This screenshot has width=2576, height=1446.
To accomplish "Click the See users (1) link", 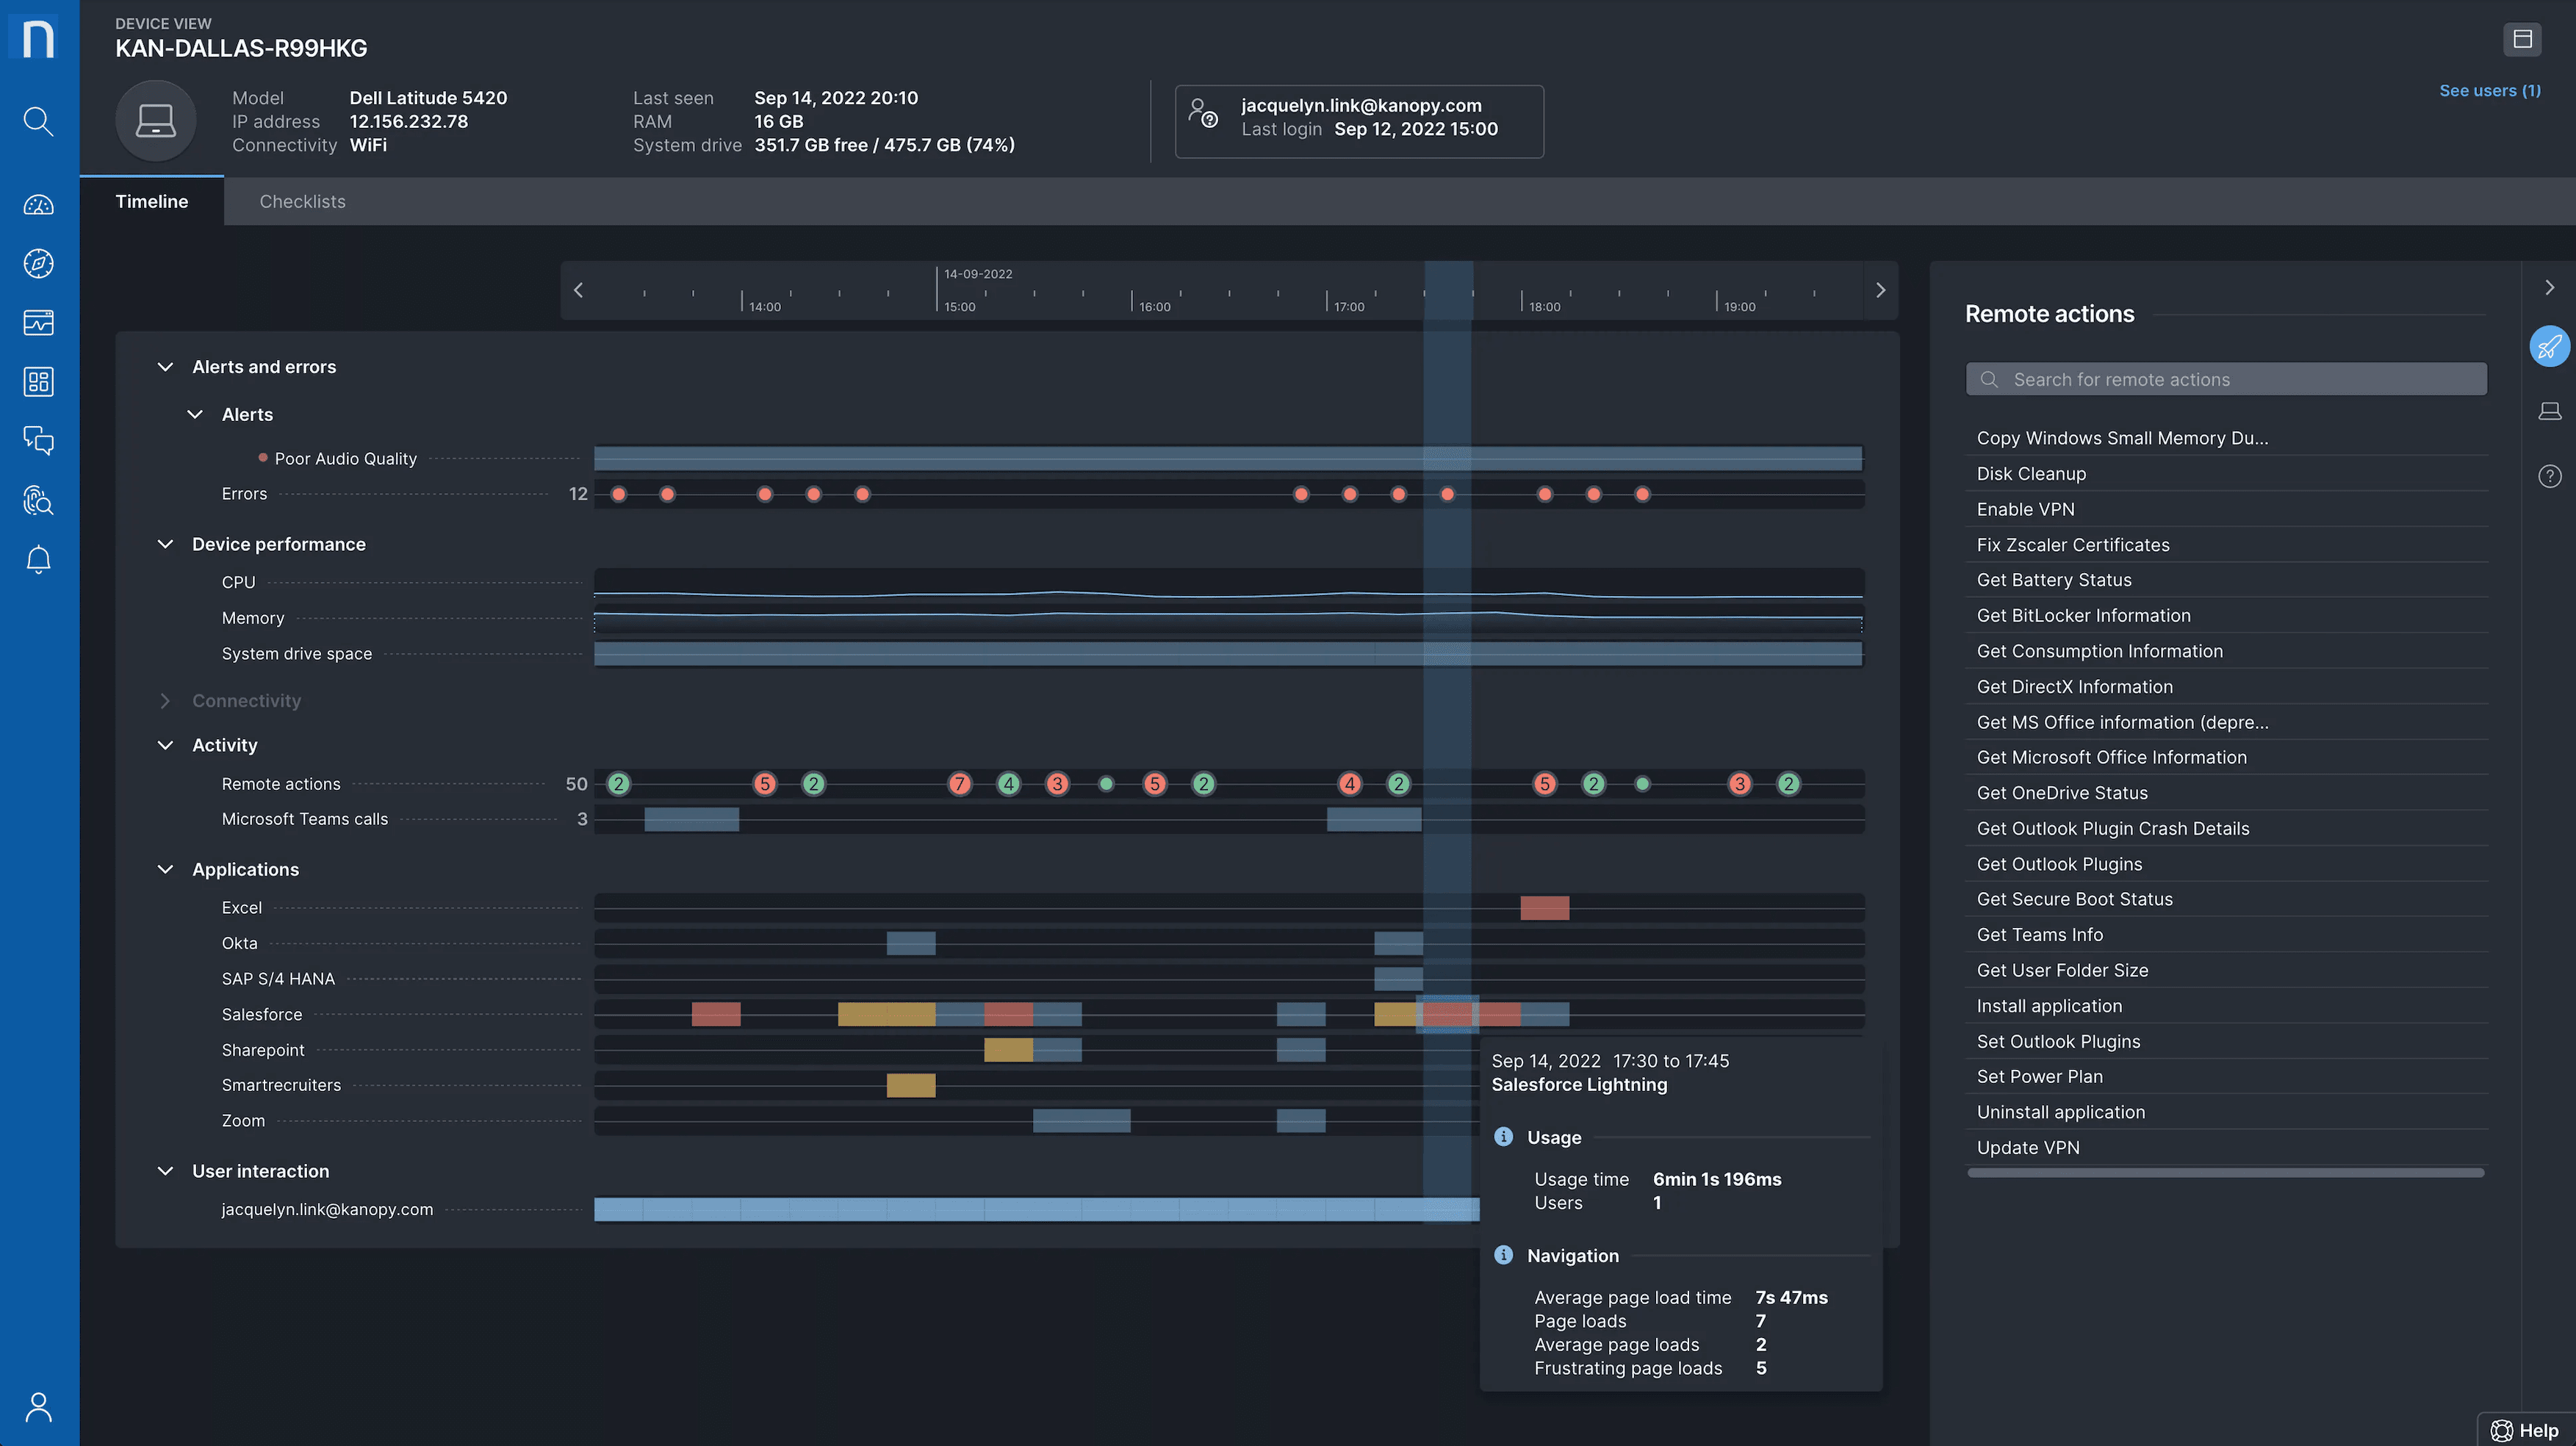I will [x=2489, y=91].
